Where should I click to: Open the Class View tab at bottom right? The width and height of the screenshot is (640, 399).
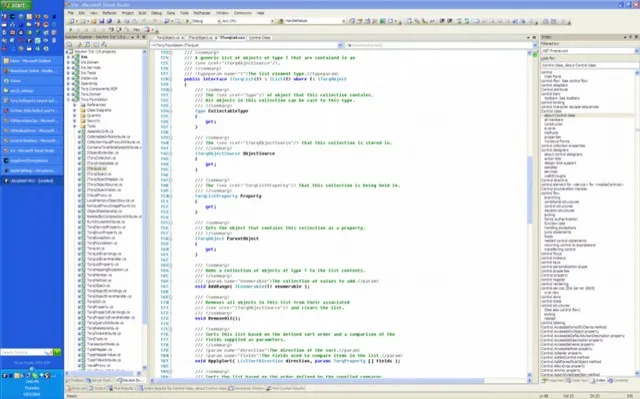point(576,381)
